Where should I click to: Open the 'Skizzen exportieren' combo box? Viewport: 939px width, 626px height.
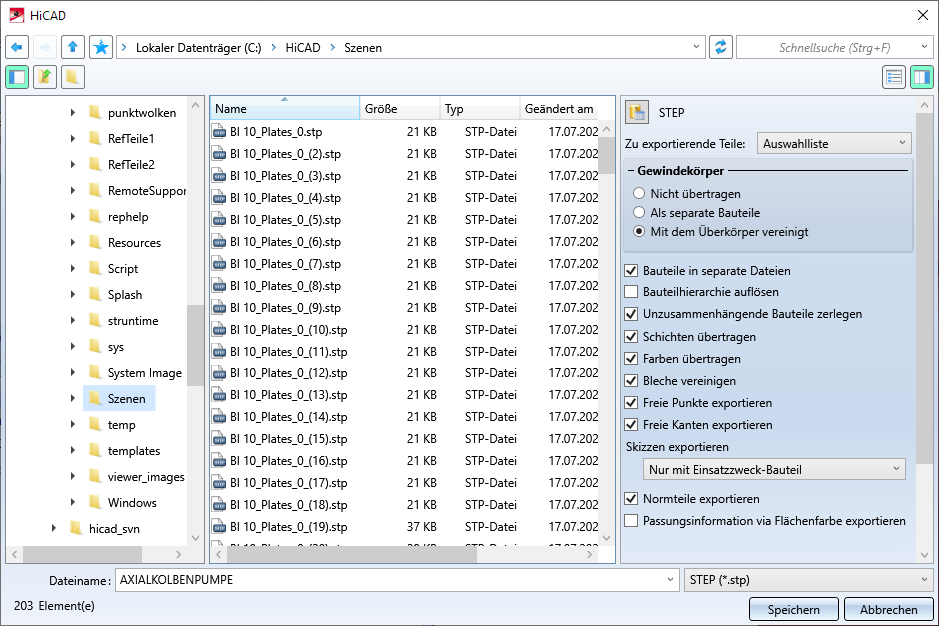click(774, 470)
